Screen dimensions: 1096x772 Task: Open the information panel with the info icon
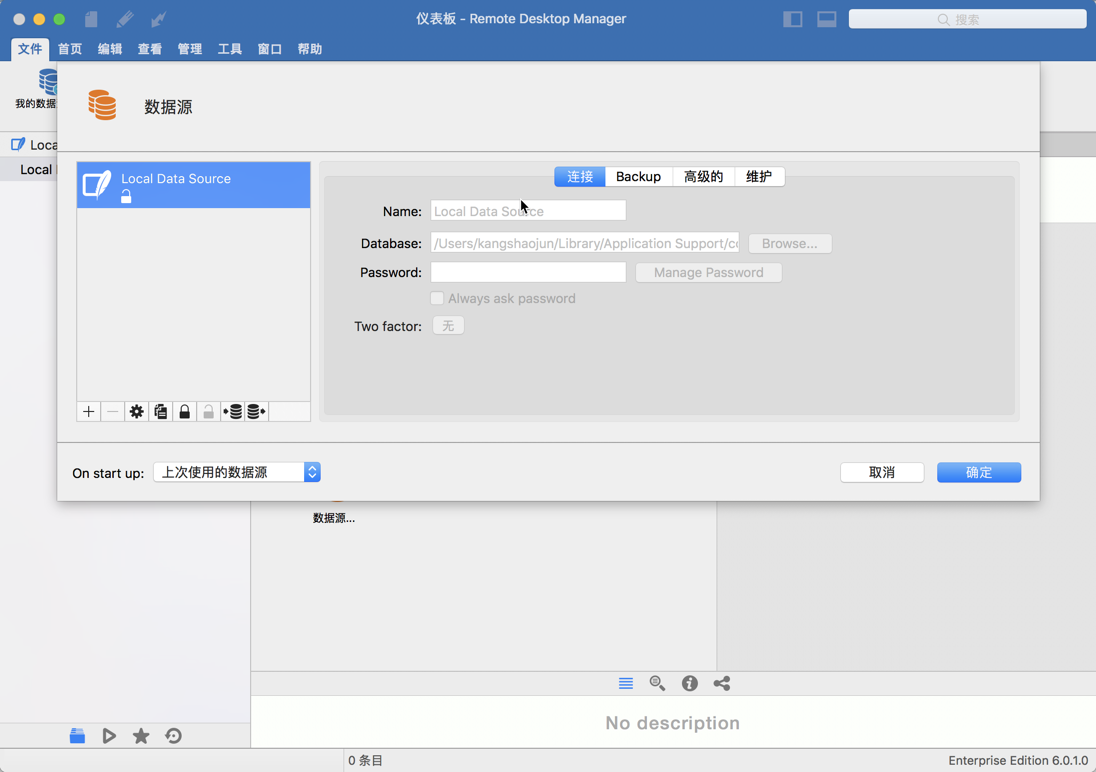coord(689,683)
